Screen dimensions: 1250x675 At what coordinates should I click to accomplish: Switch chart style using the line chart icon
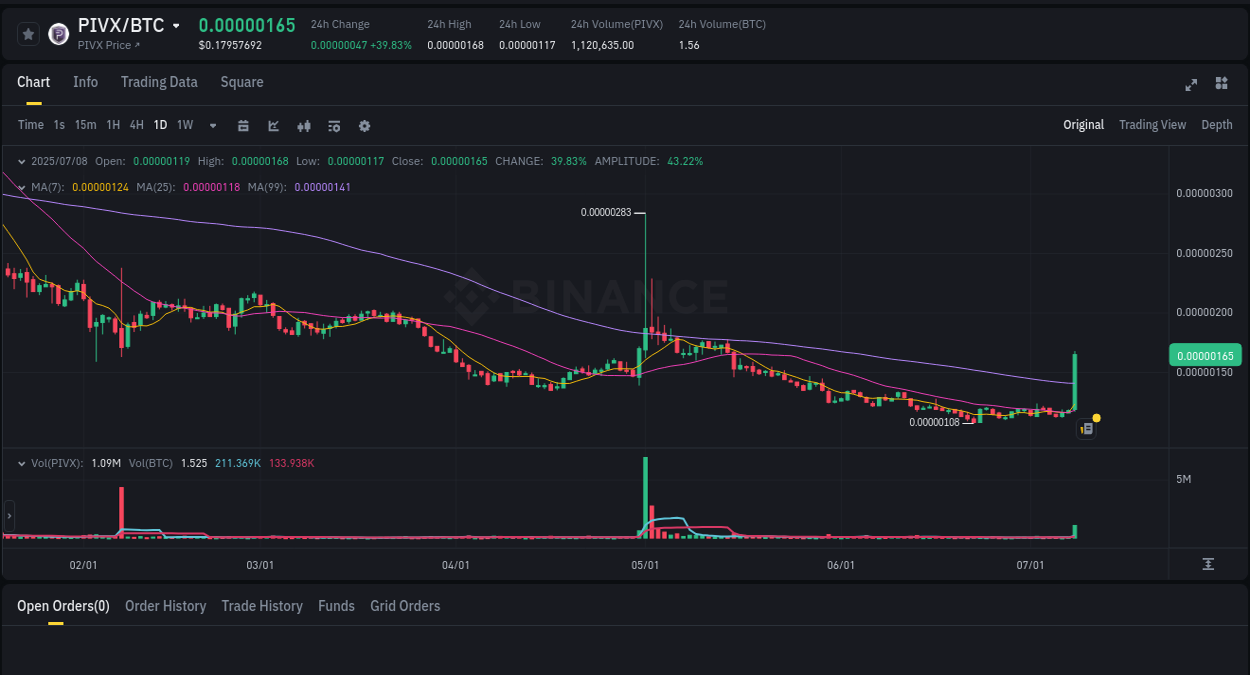(273, 125)
